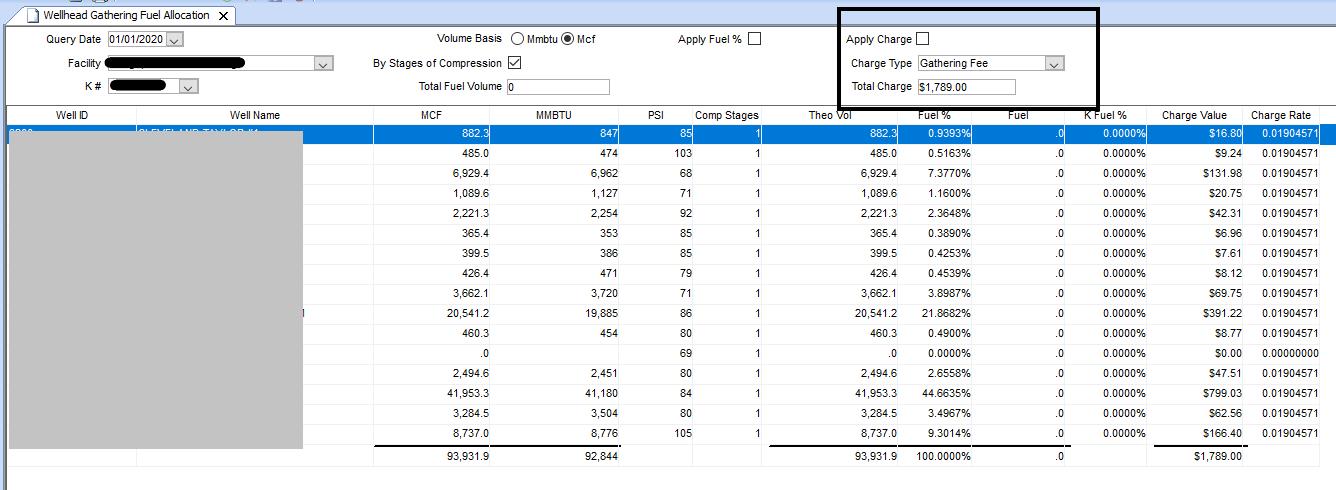Expand the Facility dropdown list
The image size is (1336, 490).
click(x=323, y=64)
